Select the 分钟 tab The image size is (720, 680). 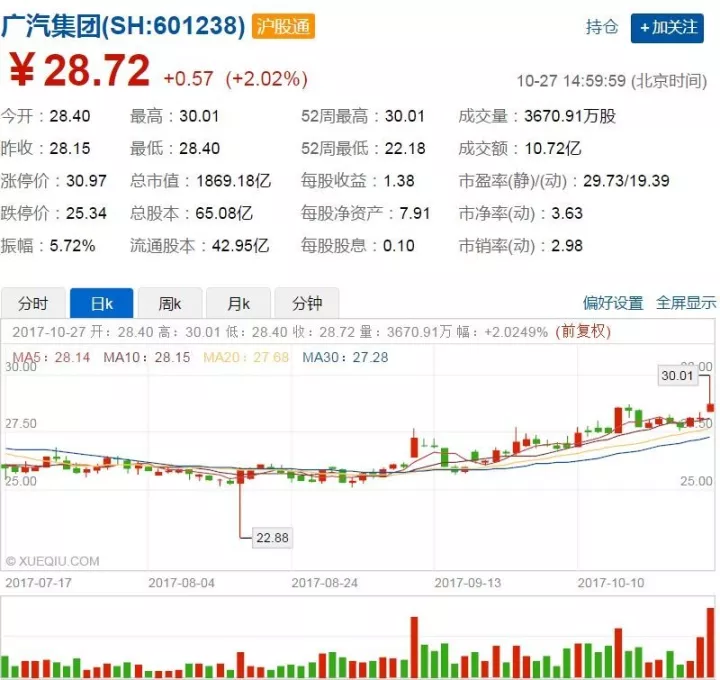(307, 303)
